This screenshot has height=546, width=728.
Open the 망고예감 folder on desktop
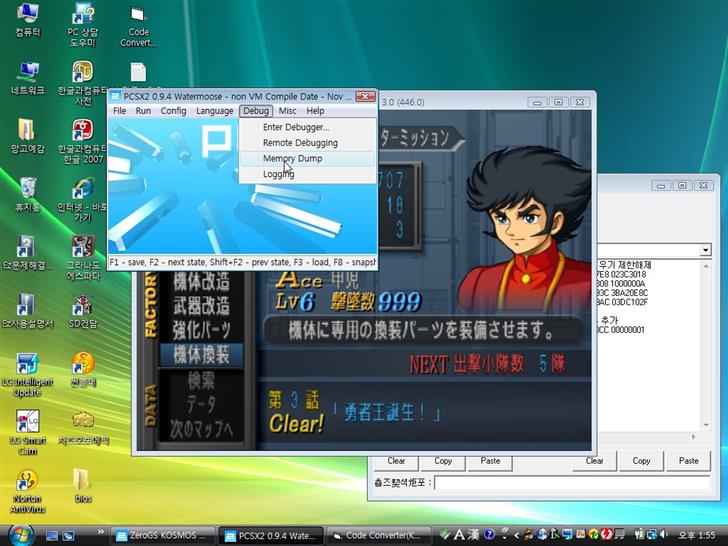(27, 136)
